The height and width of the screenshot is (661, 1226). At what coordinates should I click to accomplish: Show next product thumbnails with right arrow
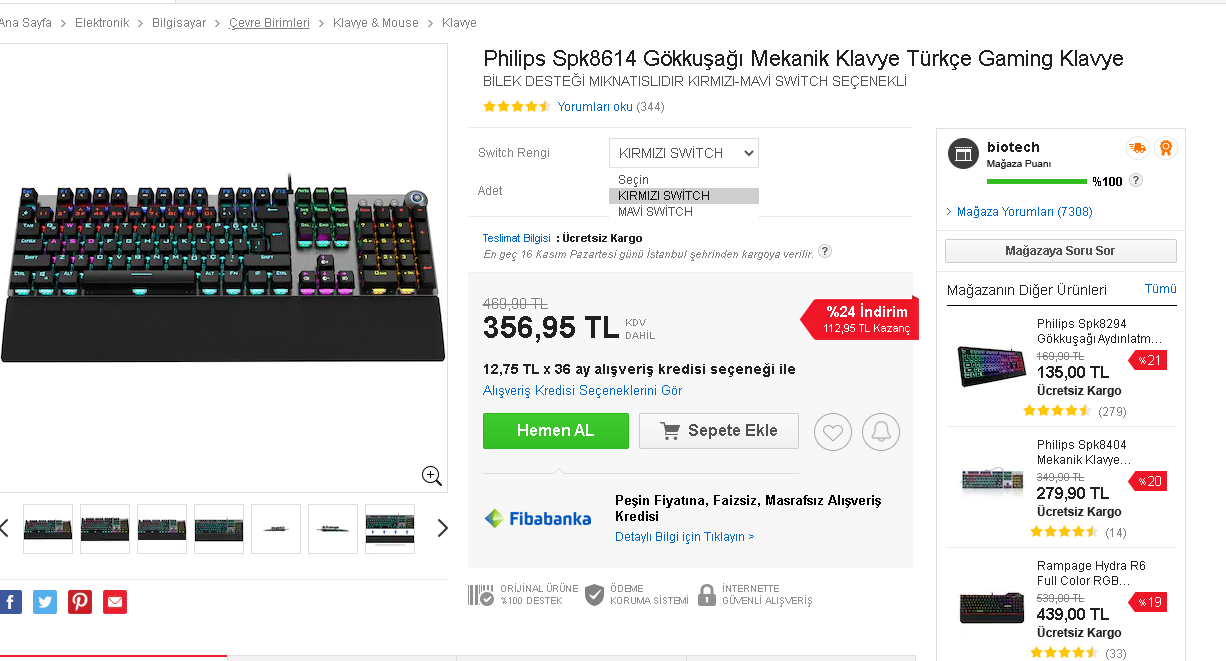[442, 528]
